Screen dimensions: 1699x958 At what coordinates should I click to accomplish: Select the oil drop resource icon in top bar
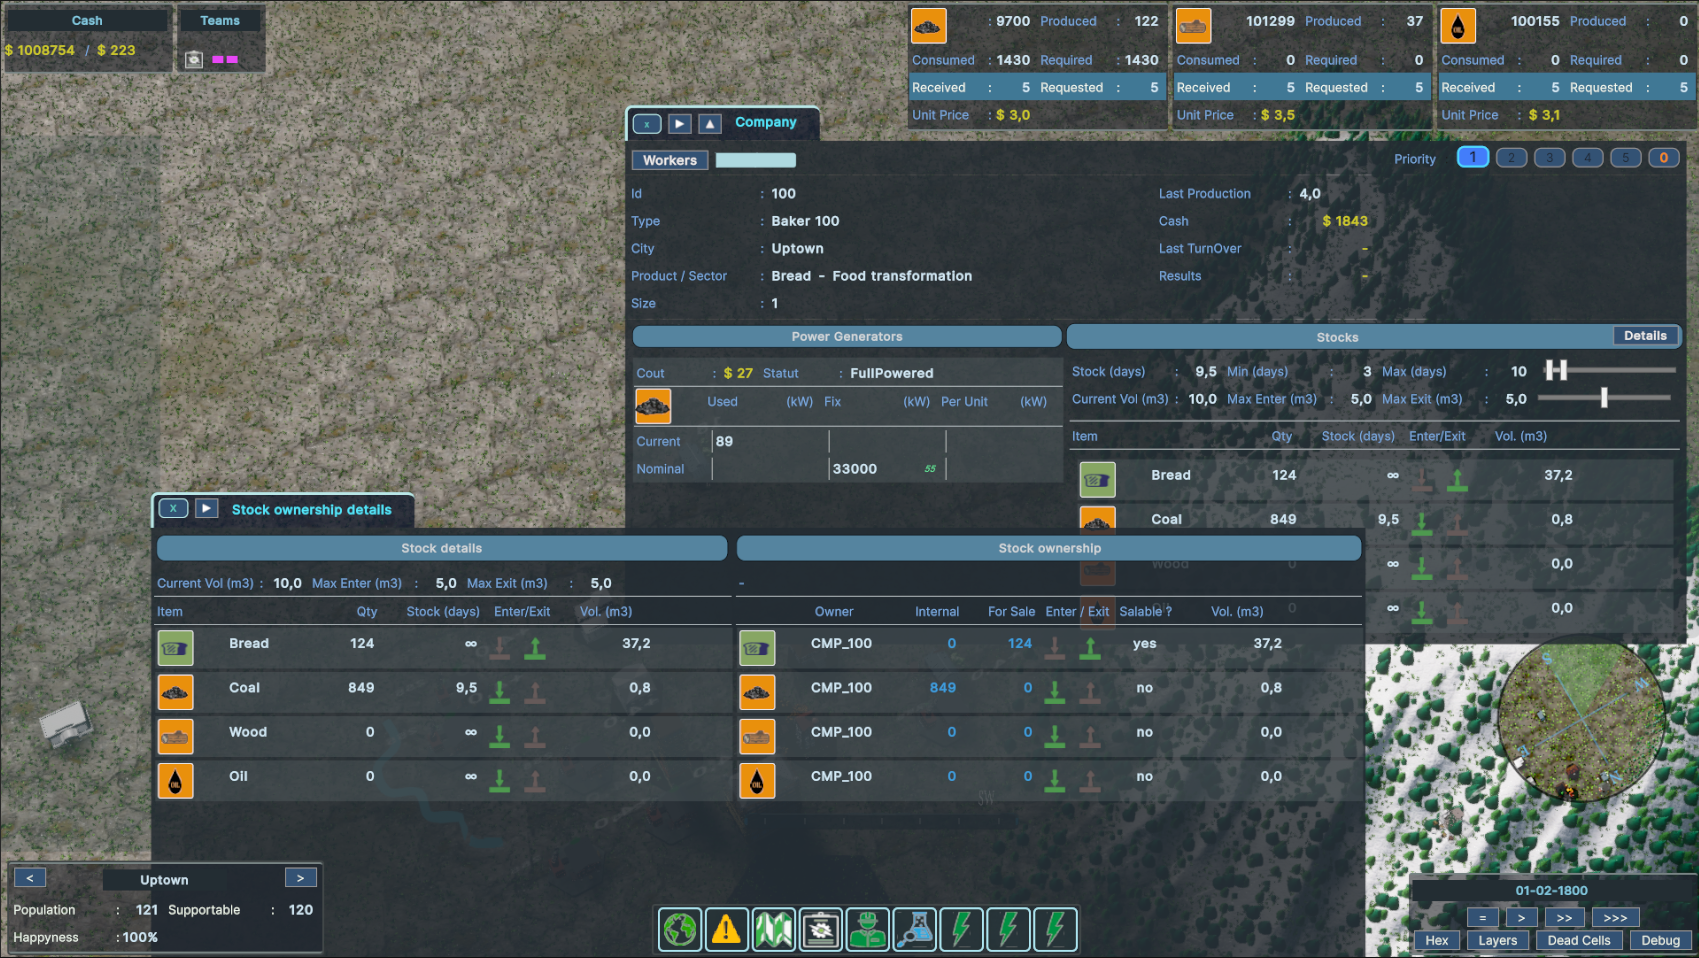[1458, 26]
